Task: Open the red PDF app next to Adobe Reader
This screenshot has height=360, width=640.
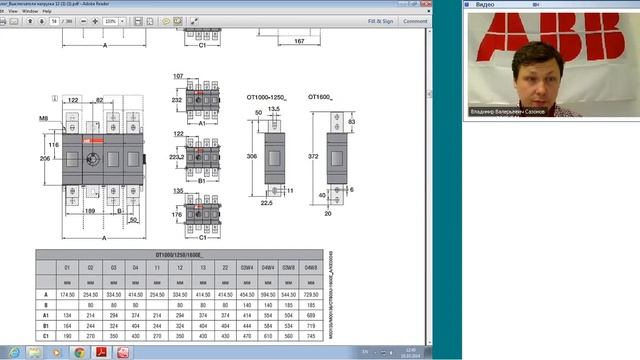Action: 123,352
